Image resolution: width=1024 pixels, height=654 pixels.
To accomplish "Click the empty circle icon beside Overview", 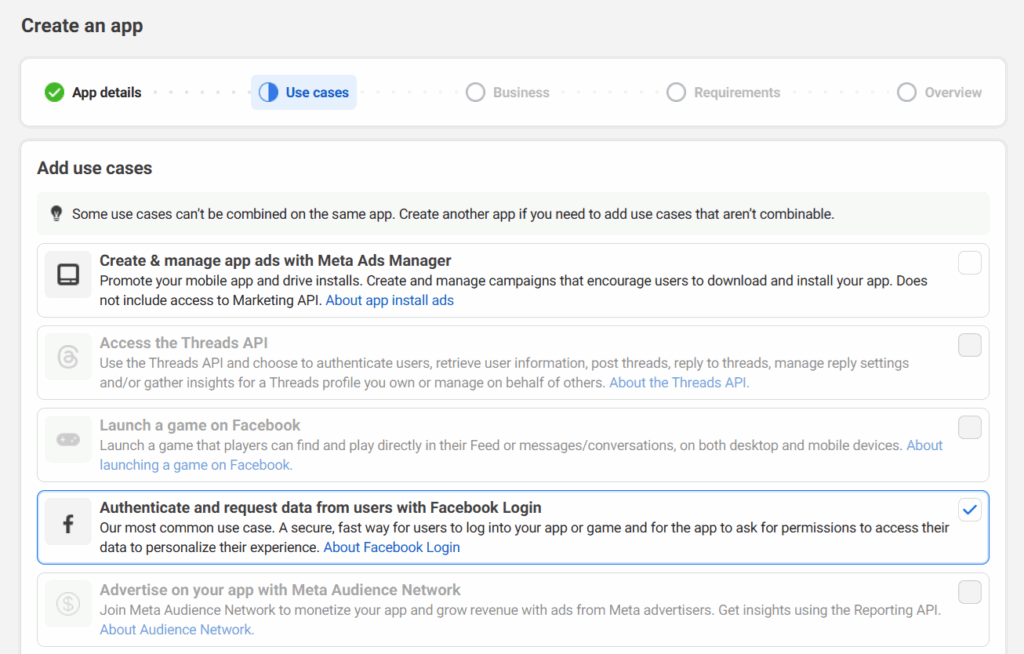I will click(x=906, y=92).
